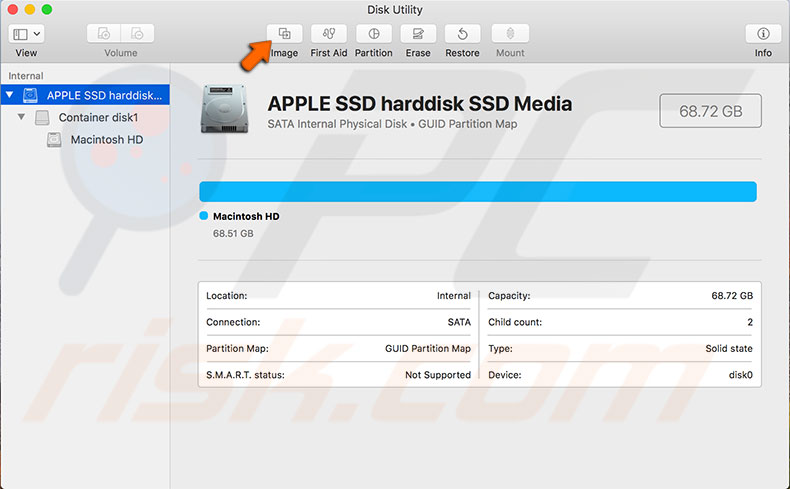This screenshot has height=489, width=790.
Task: Click the S.M.A.R.T. status Not Supported value
Action: (438, 375)
